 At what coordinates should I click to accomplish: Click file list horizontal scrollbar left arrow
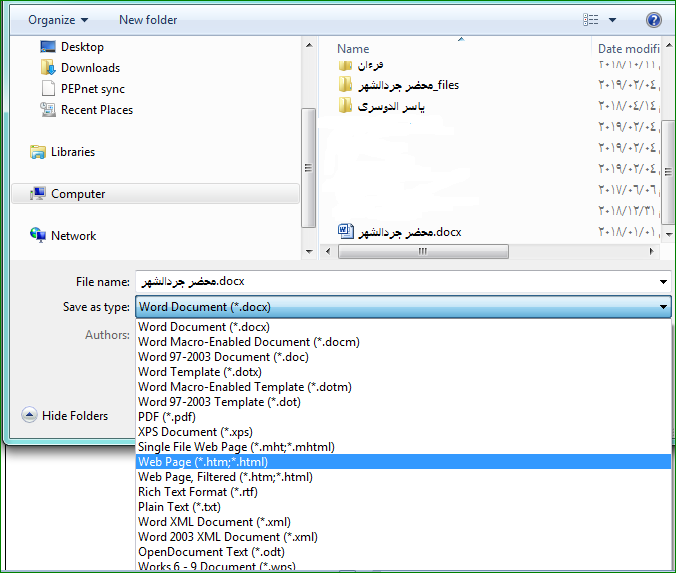328,251
